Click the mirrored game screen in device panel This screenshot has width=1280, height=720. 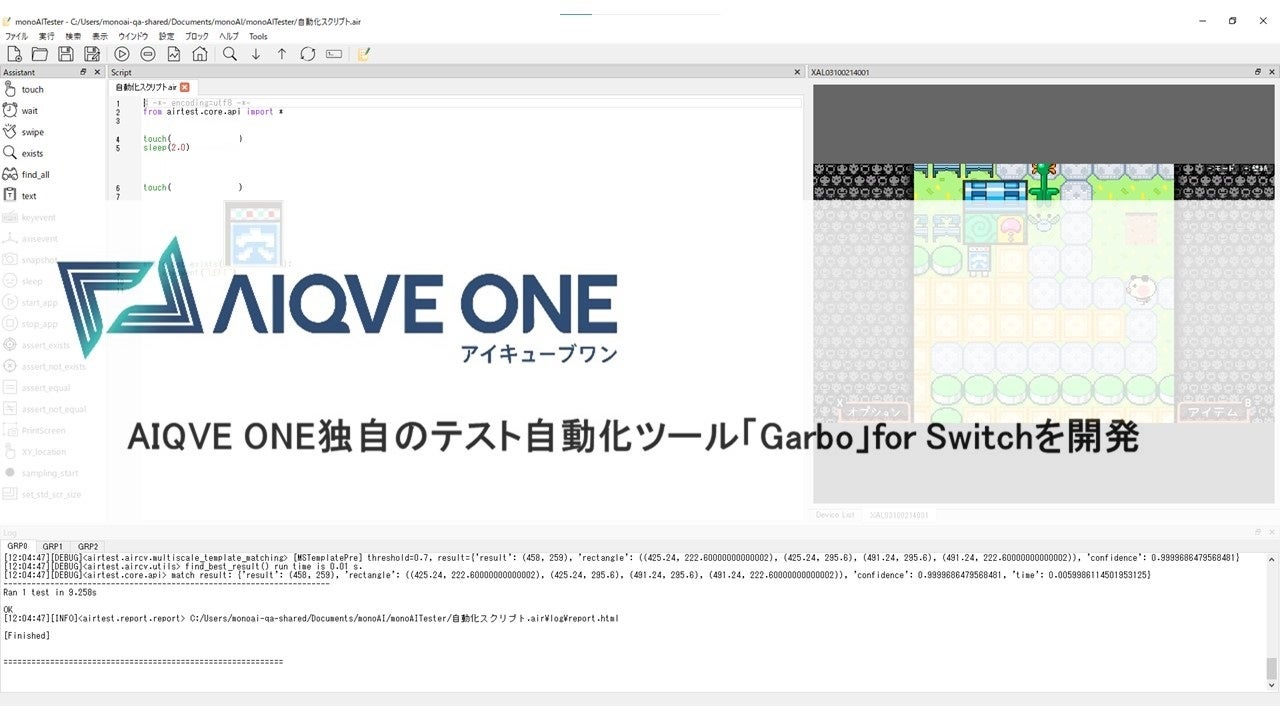coord(1043,293)
